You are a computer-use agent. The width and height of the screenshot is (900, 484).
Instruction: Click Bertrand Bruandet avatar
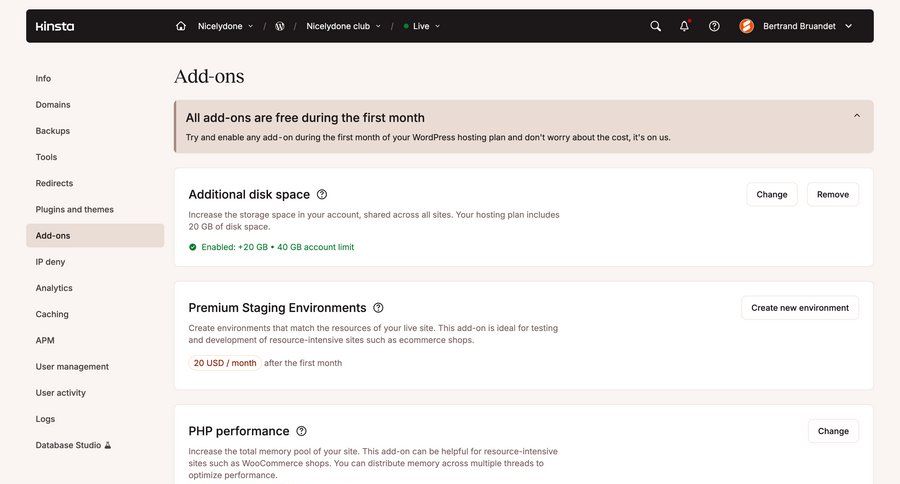pos(746,26)
